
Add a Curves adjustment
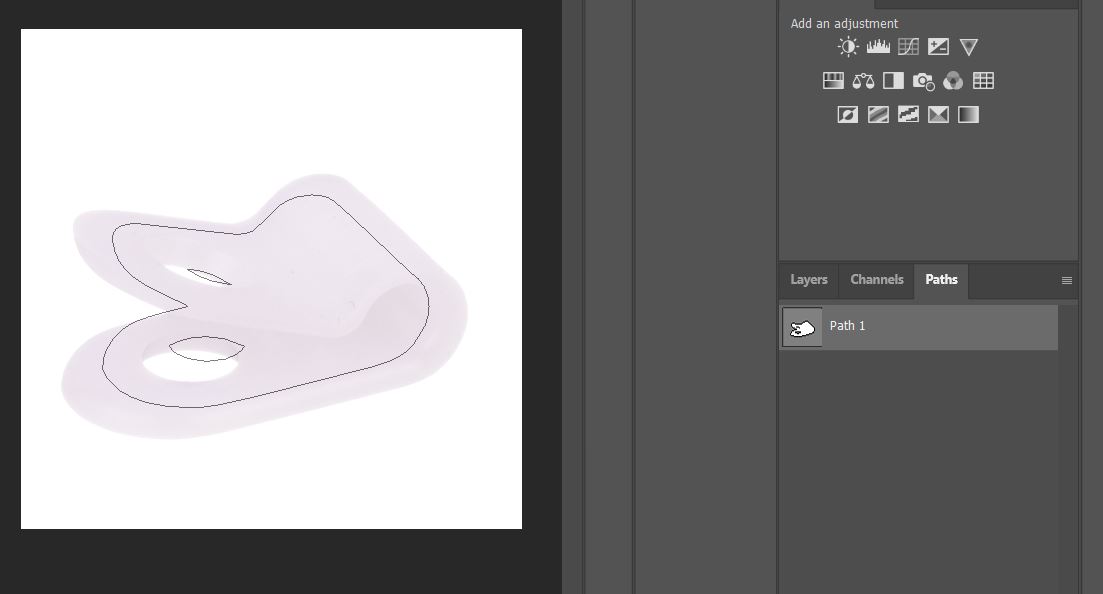click(x=908, y=47)
